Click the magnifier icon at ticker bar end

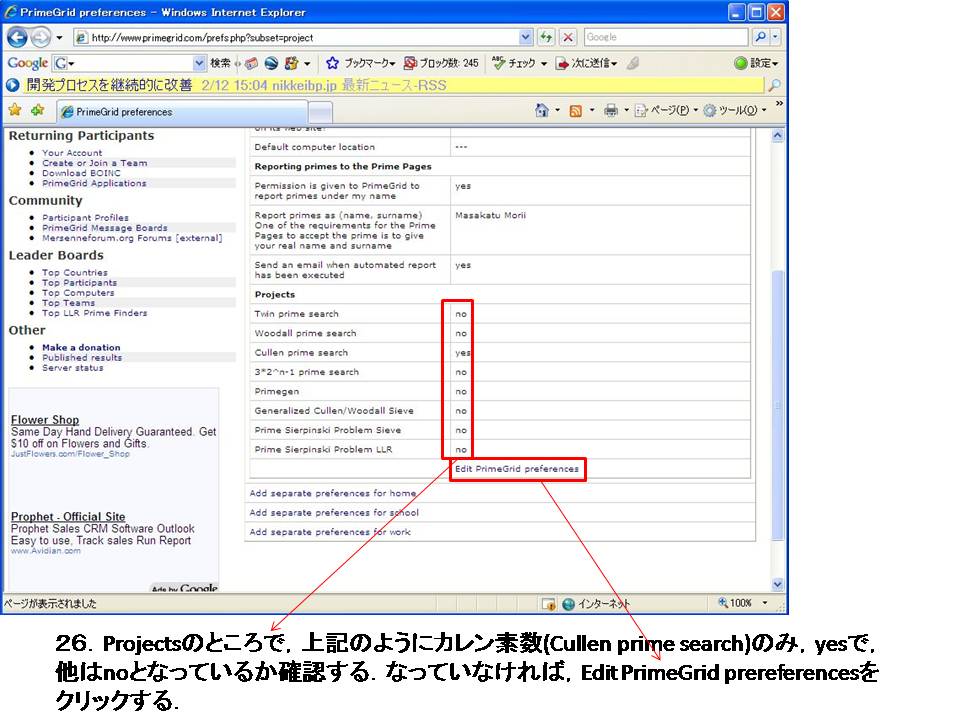pos(774,85)
